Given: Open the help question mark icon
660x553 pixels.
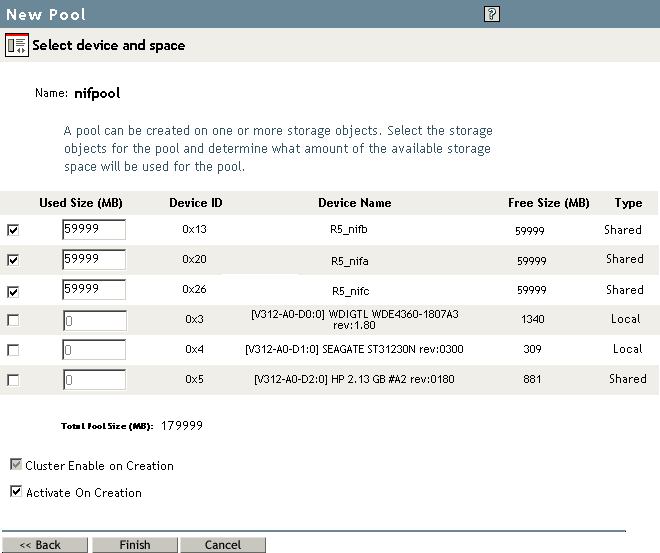Looking at the screenshot, I should coord(492,14).
